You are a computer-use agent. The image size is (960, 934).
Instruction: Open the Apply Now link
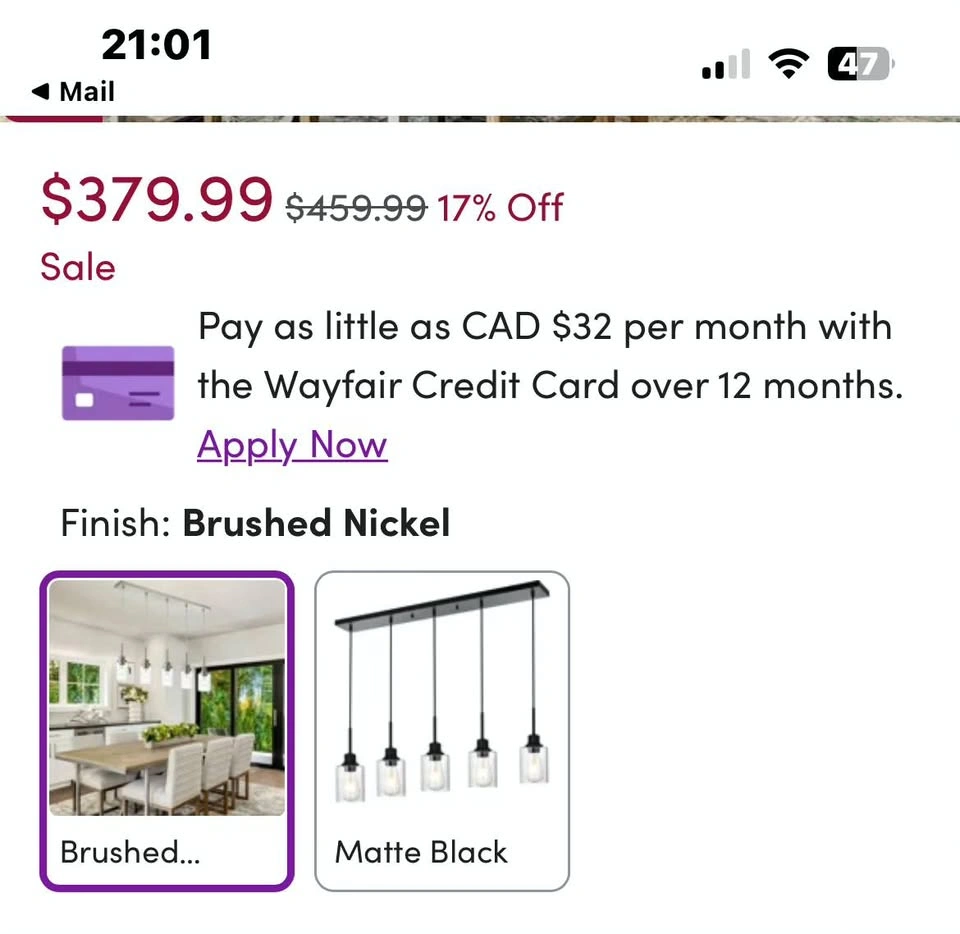tap(292, 444)
